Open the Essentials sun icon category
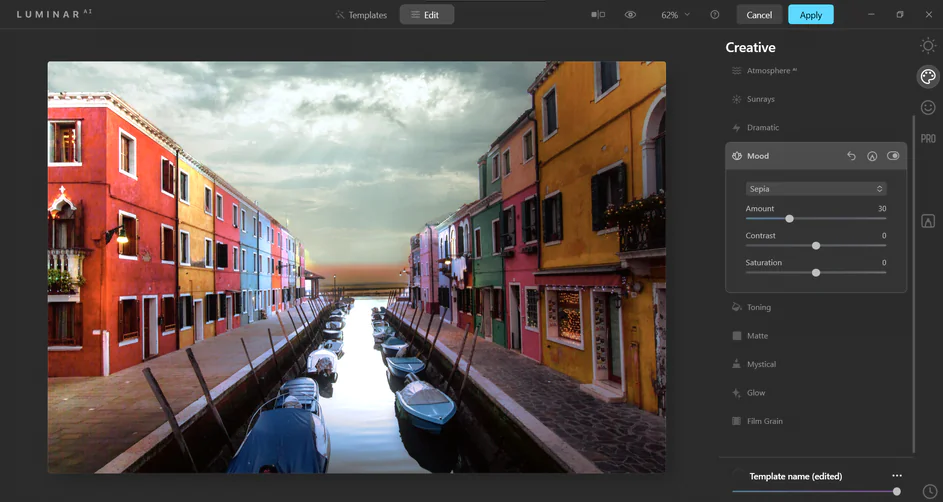Screen dimensions: 943x502 tap(928, 46)
